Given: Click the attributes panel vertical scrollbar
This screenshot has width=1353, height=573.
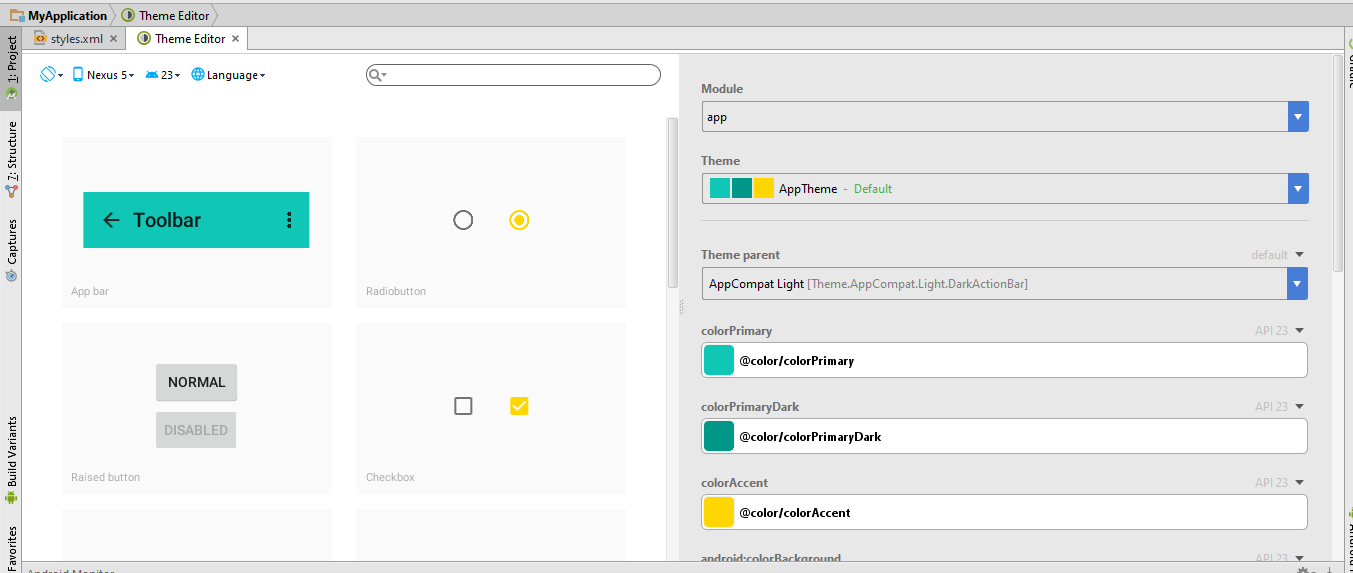Looking at the screenshot, I should (x=1338, y=165).
